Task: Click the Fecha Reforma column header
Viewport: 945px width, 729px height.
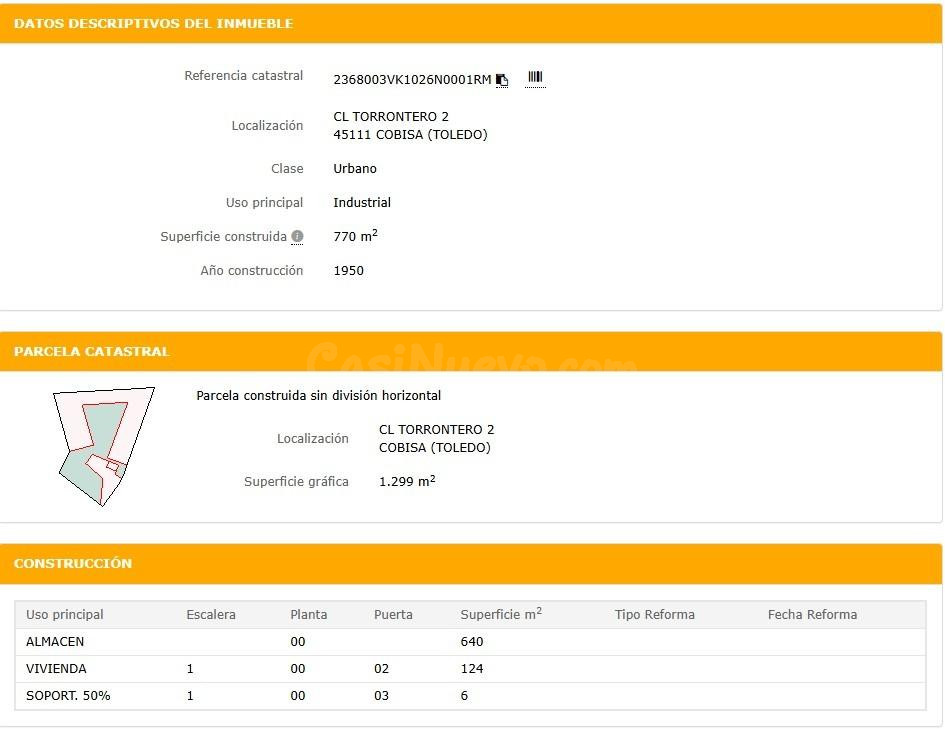Action: click(x=812, y=615)
